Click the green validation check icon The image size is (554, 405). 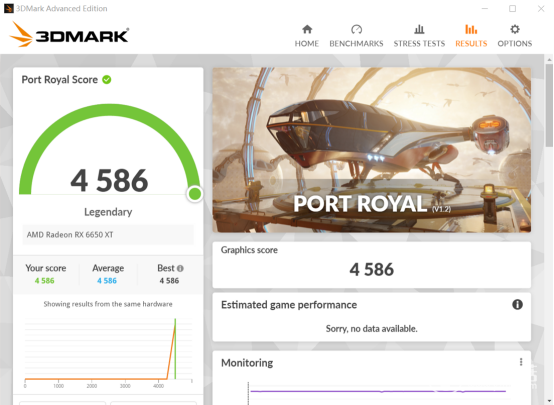tap(107, 80)
